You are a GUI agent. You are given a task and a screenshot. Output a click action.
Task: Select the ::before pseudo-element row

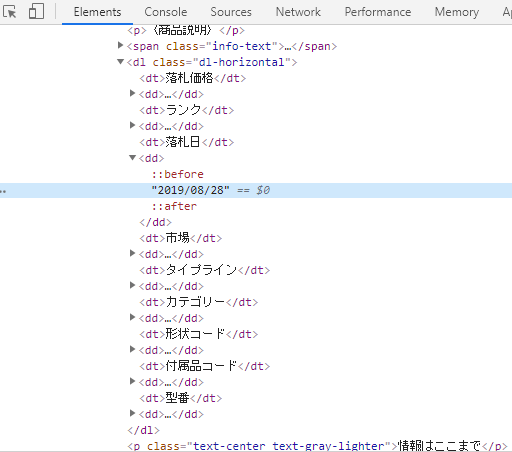click(178, 174)
